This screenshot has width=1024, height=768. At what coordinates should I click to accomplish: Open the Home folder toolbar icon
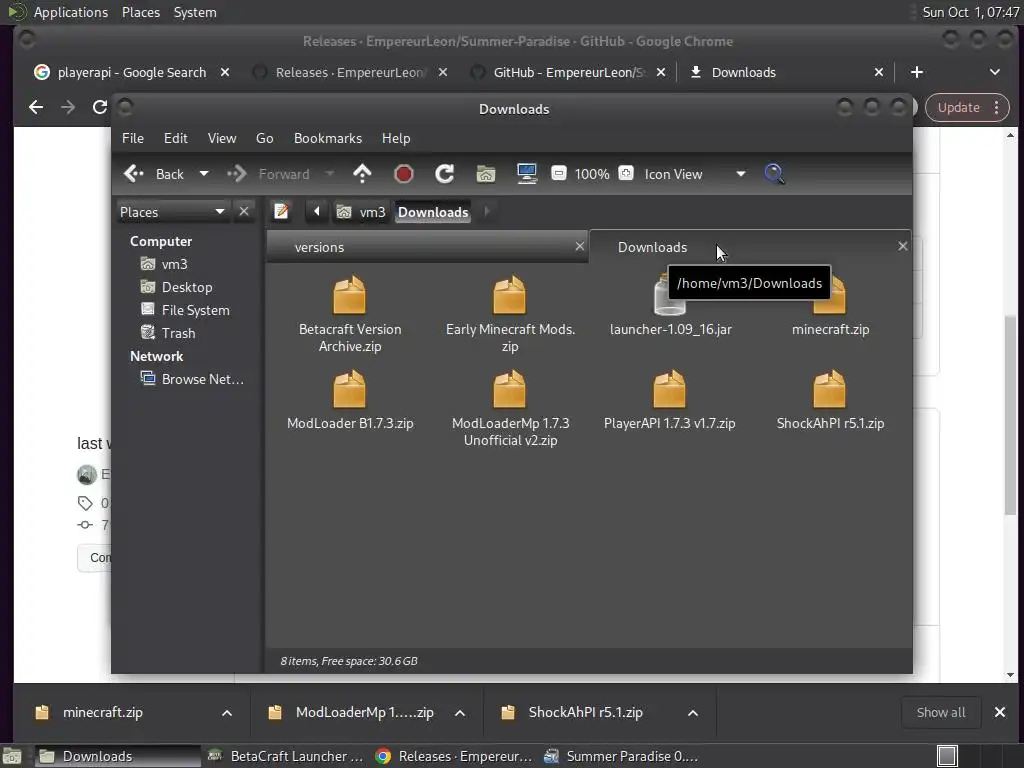[486, 174]
